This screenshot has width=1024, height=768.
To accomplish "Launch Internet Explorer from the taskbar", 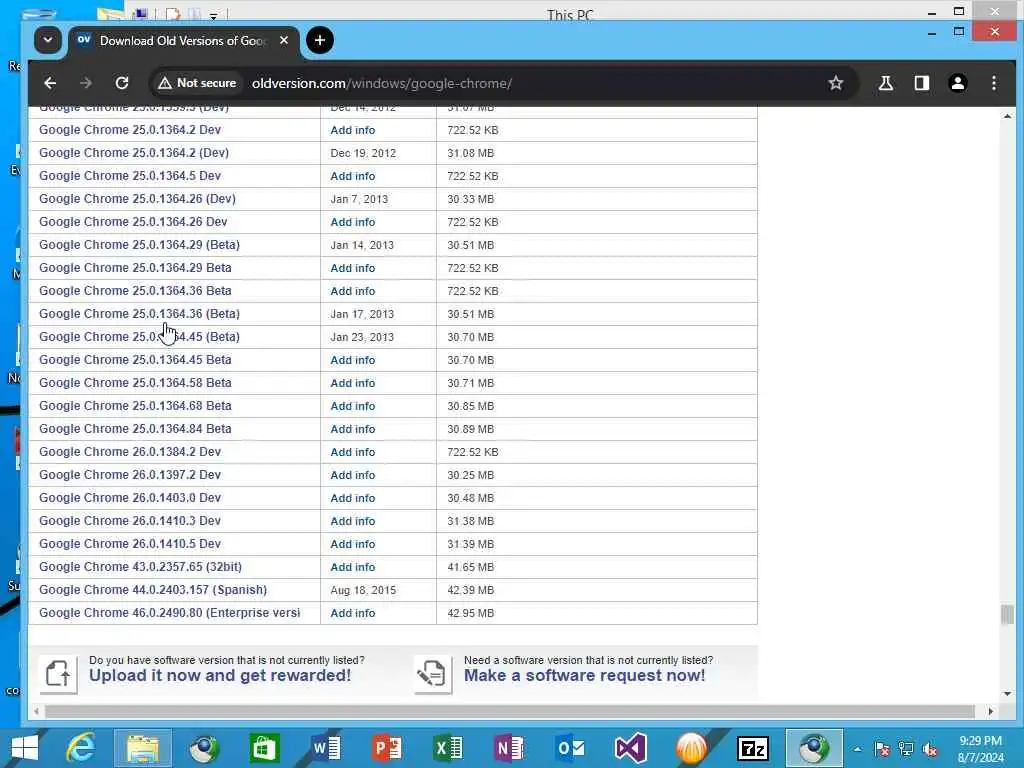I will click(81, 748).
